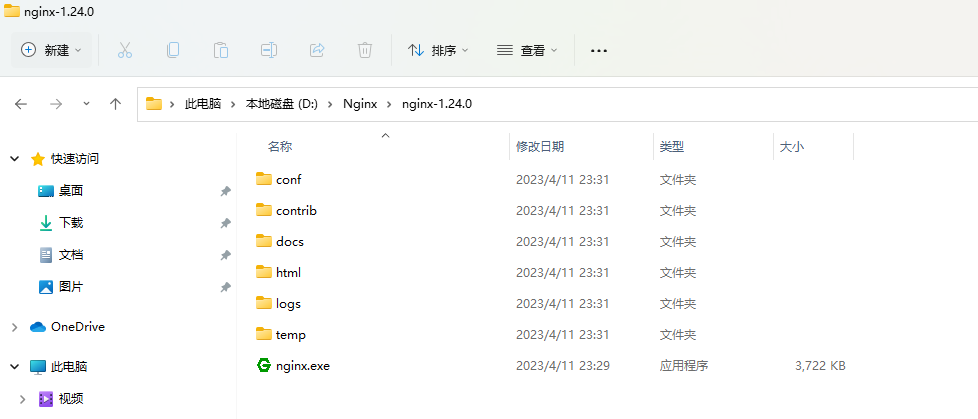The image size is (978, 419).
Task: Go up one folder level arrow
Action: (x=115, y=104)
